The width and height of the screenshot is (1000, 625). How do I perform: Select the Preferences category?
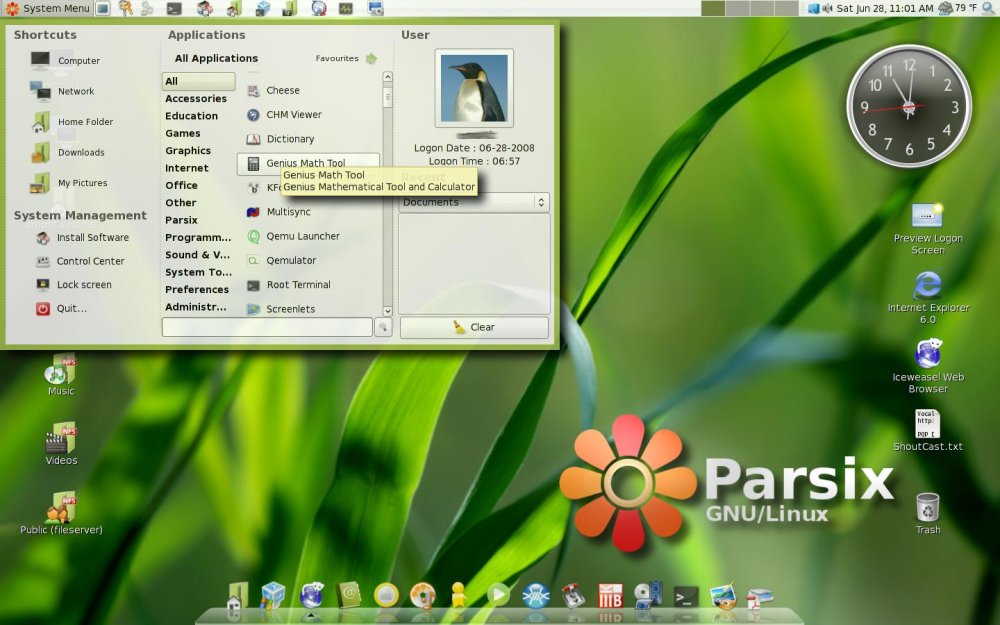(x=197, y=290)
